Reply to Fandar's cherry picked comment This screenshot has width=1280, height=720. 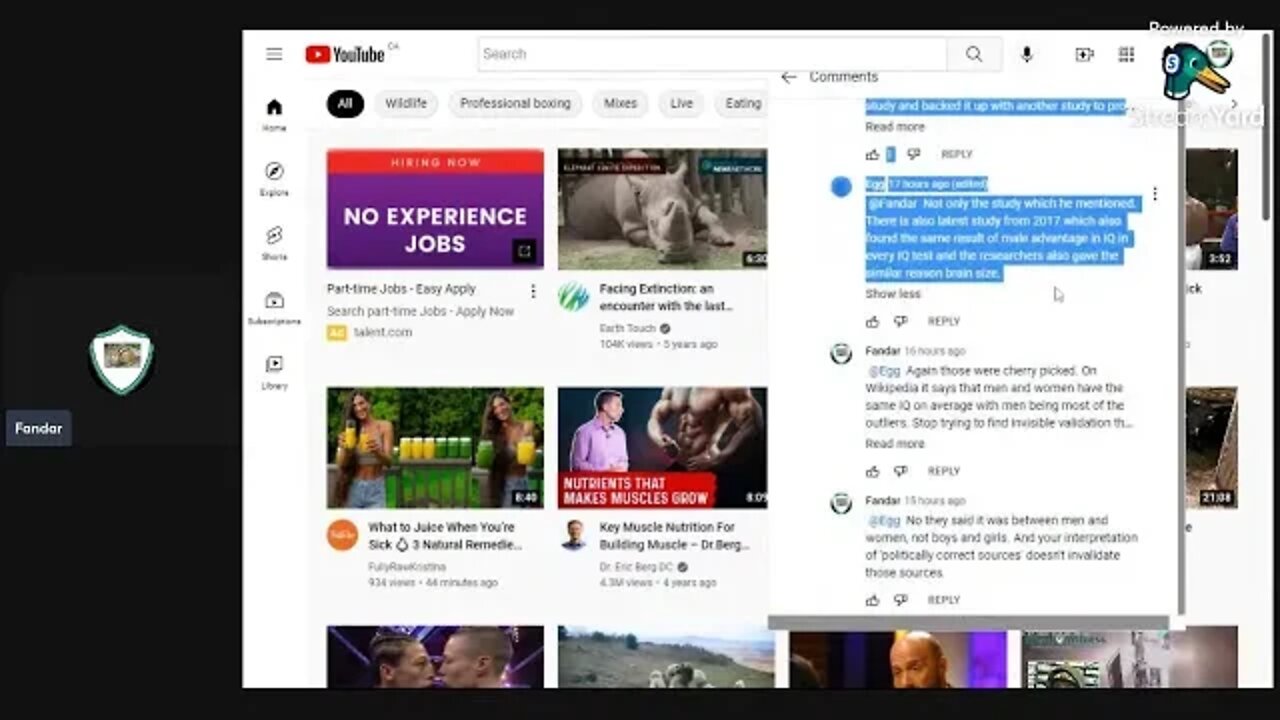click(943, 471)
